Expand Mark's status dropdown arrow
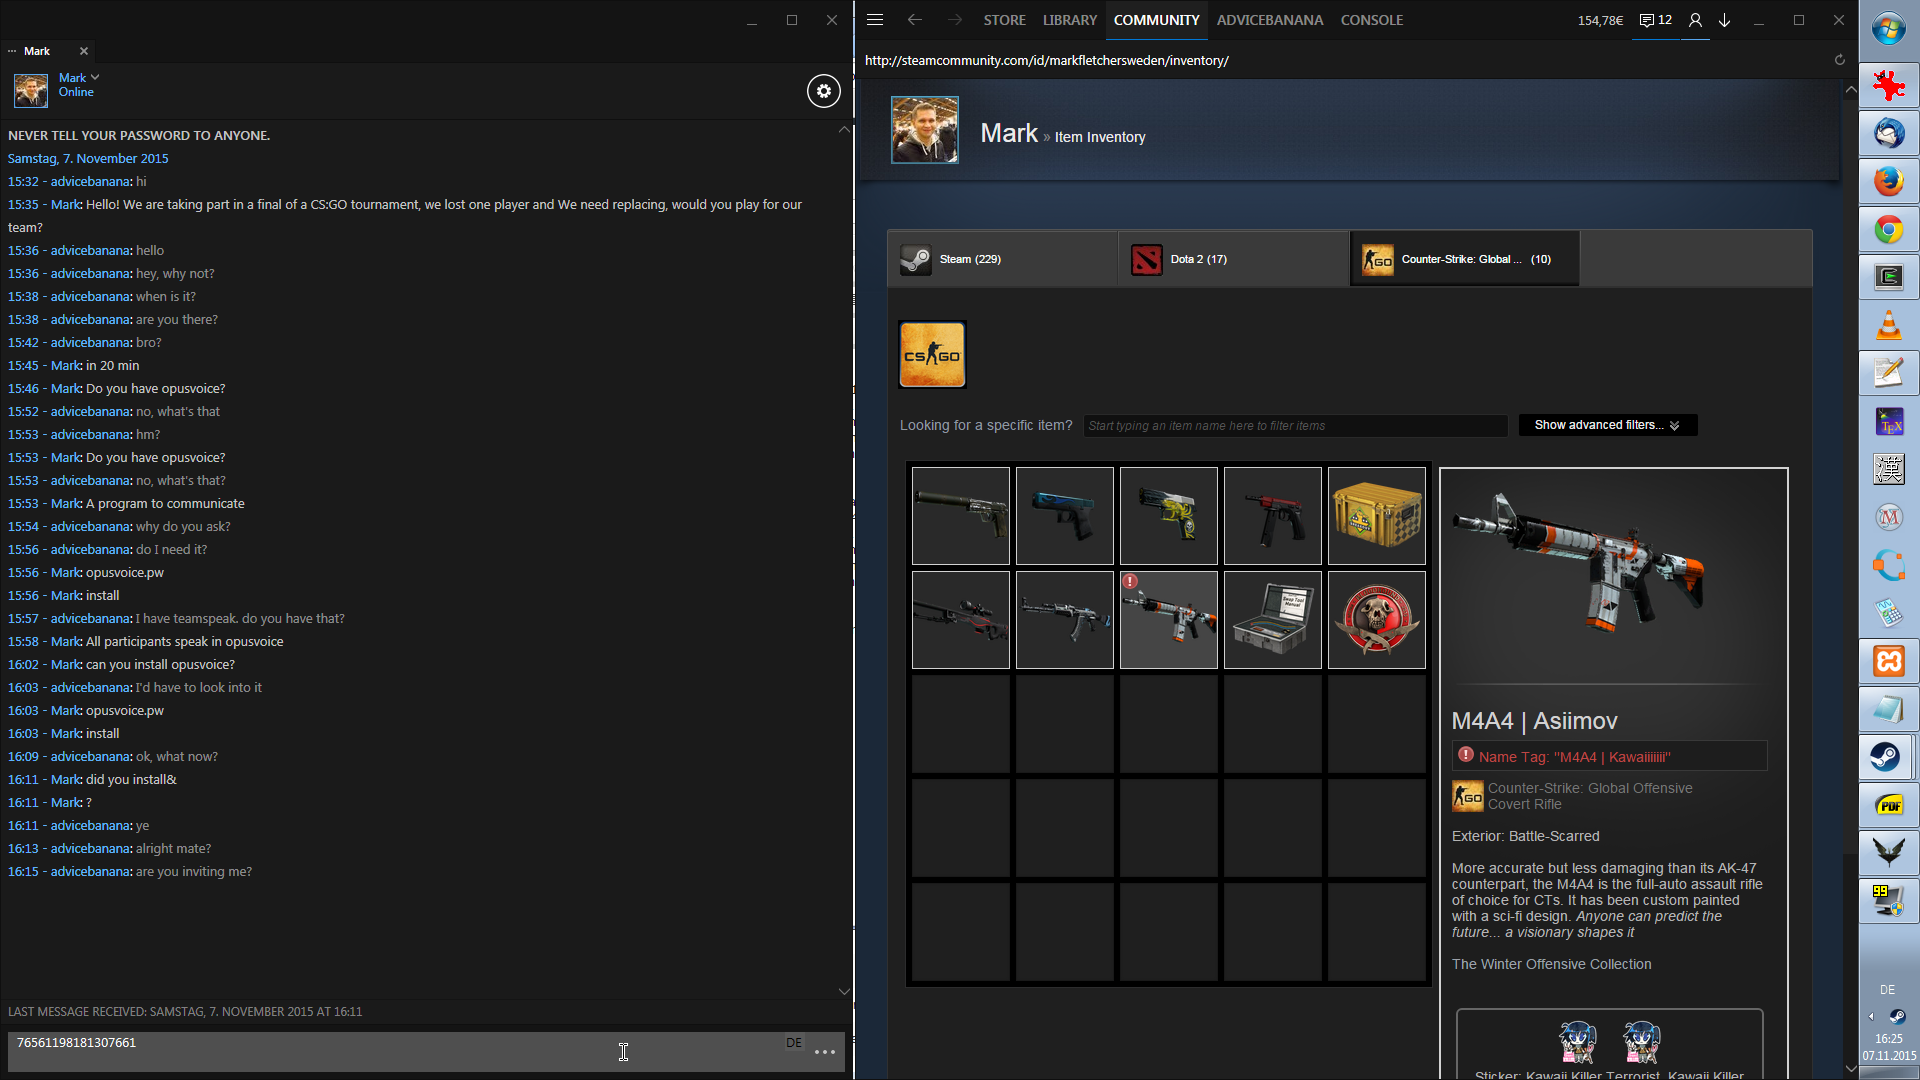This screenshot has width=1920, height=1080. pos(95,77)
